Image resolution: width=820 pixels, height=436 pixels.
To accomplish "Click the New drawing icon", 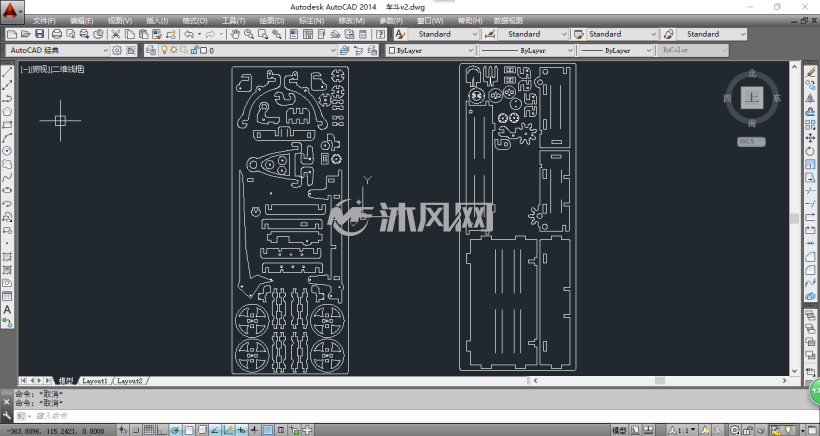I will pyautogui.click(x=13, y=34).
